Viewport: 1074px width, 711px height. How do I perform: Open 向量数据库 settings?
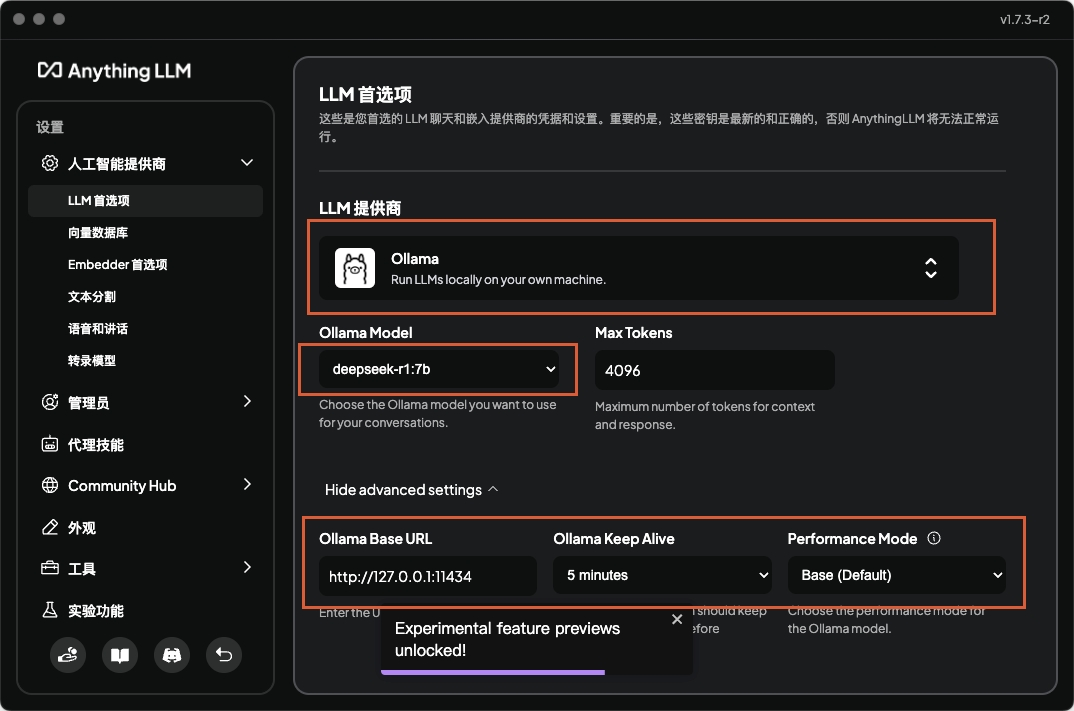[x=98, y=233]
